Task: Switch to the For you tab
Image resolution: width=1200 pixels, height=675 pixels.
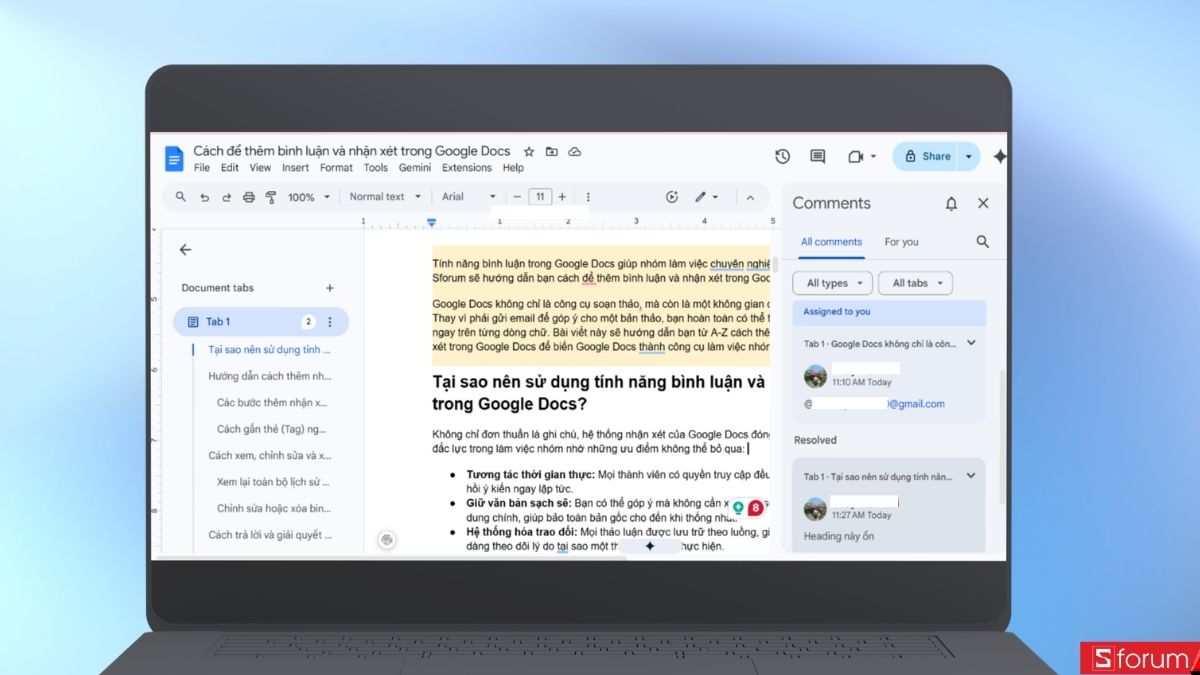Action: (901, 242)
